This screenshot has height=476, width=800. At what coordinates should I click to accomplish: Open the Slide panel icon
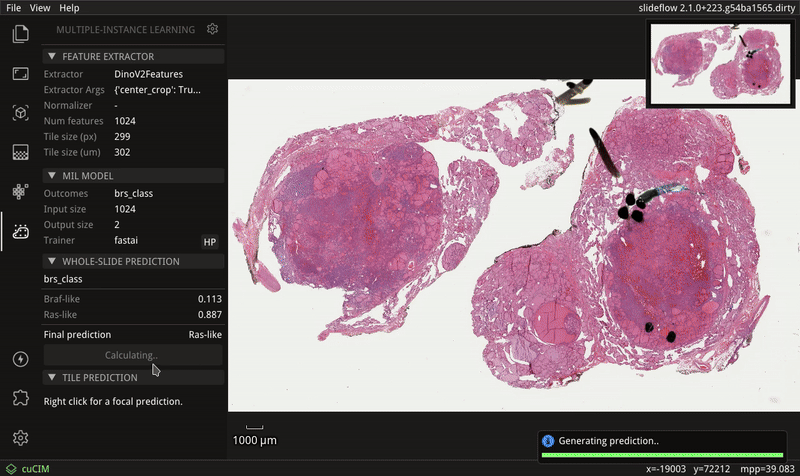[20, 74]
